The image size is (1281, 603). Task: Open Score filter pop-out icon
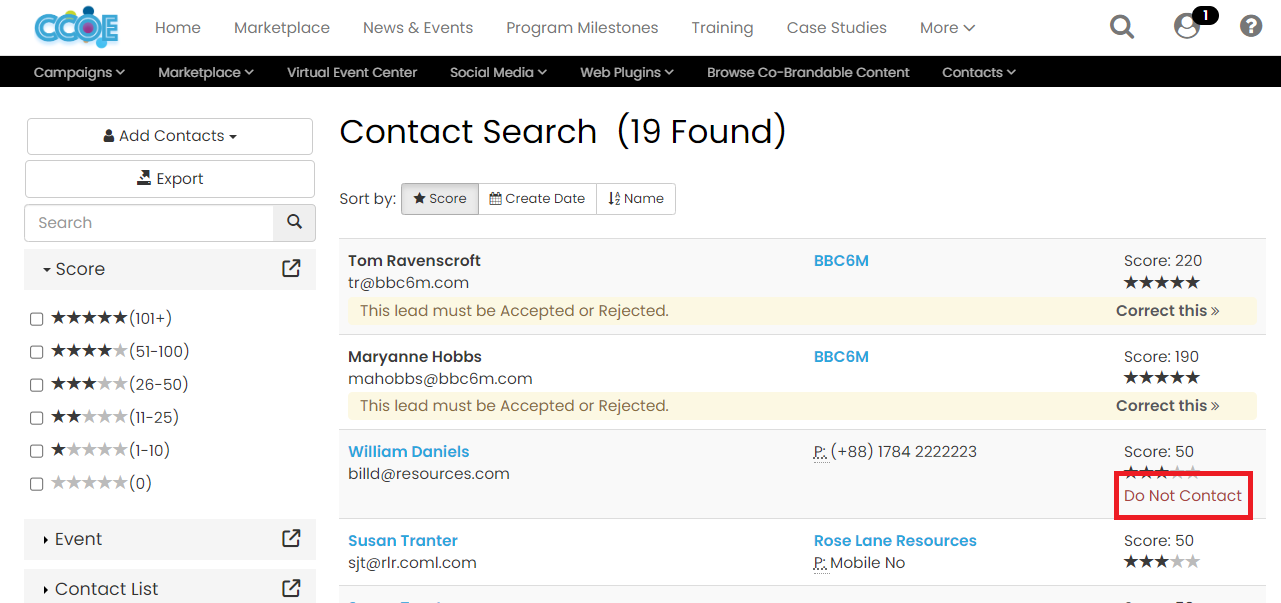[x=291, y=269]
